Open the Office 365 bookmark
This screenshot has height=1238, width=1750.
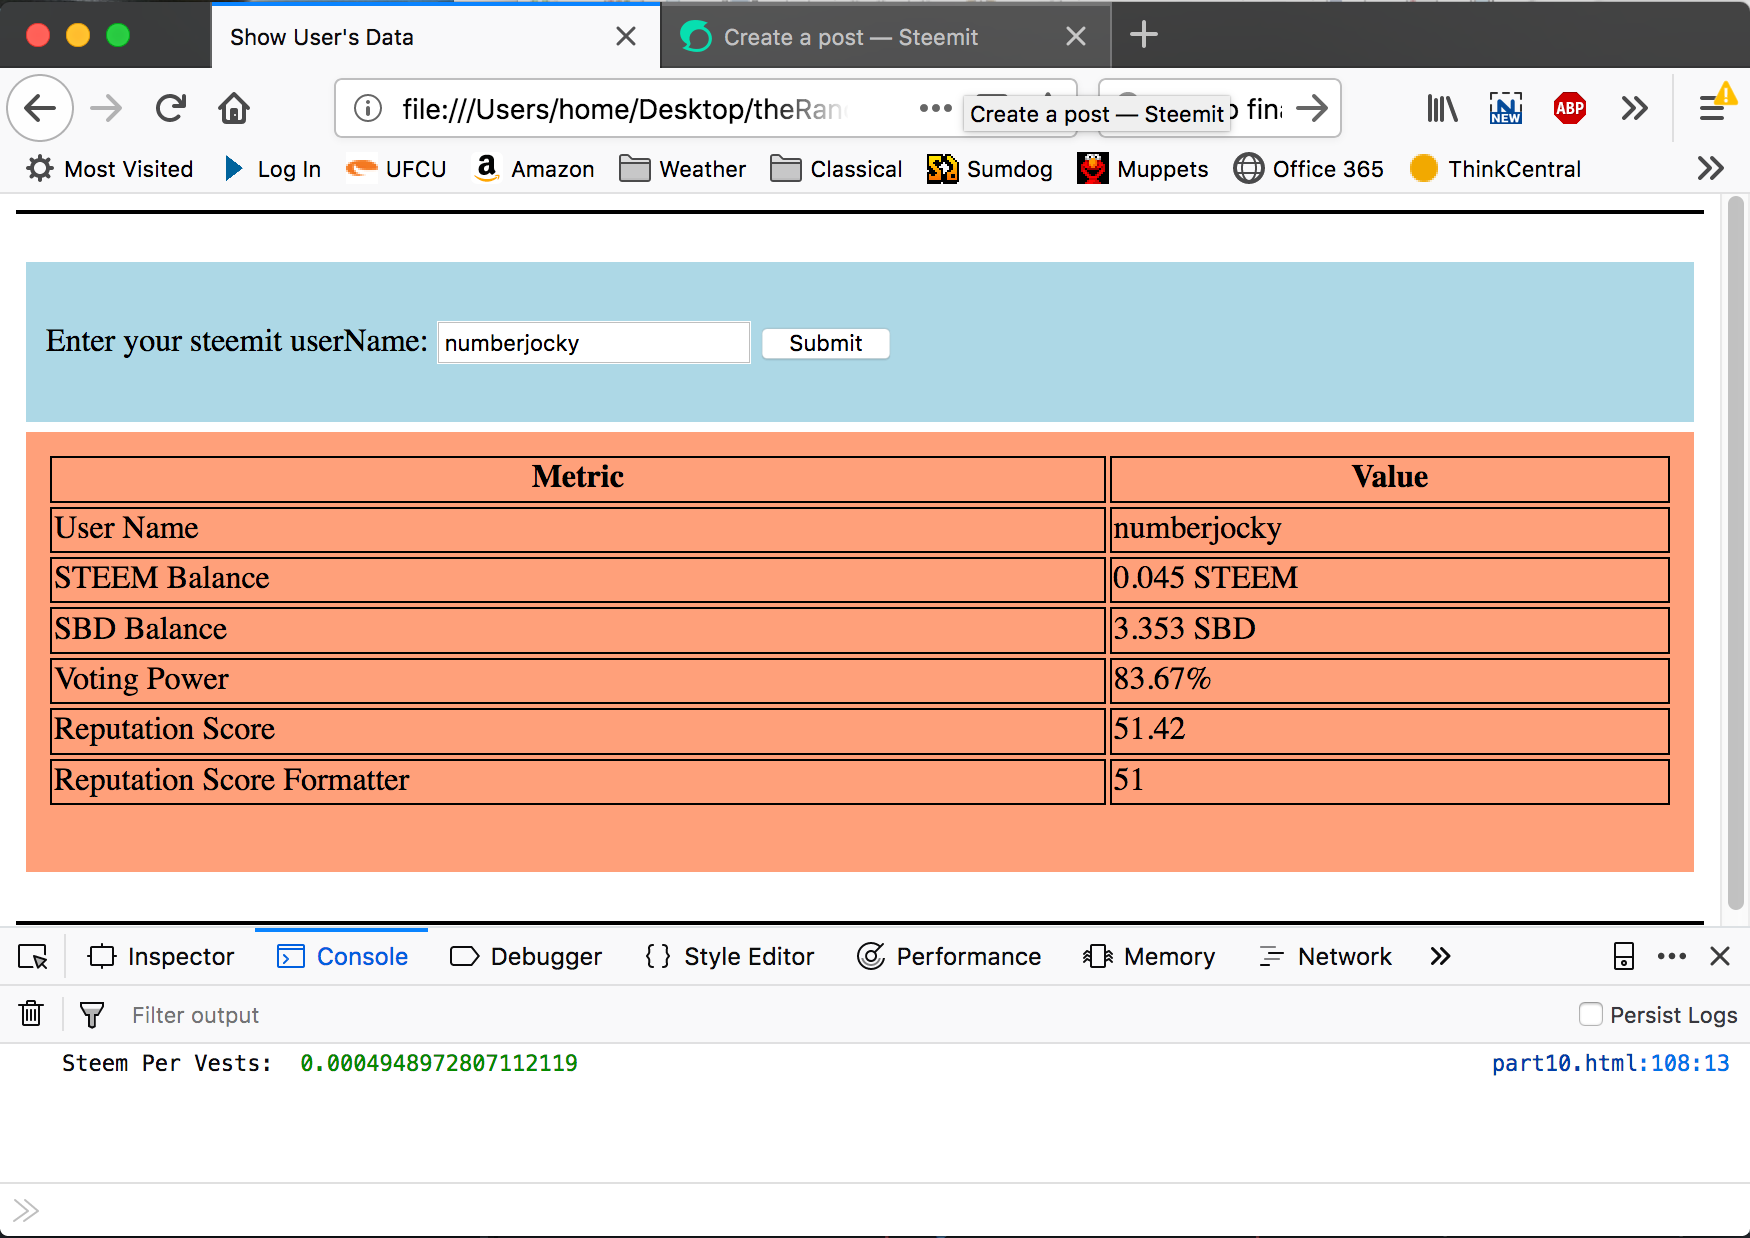click(1308, 169)
